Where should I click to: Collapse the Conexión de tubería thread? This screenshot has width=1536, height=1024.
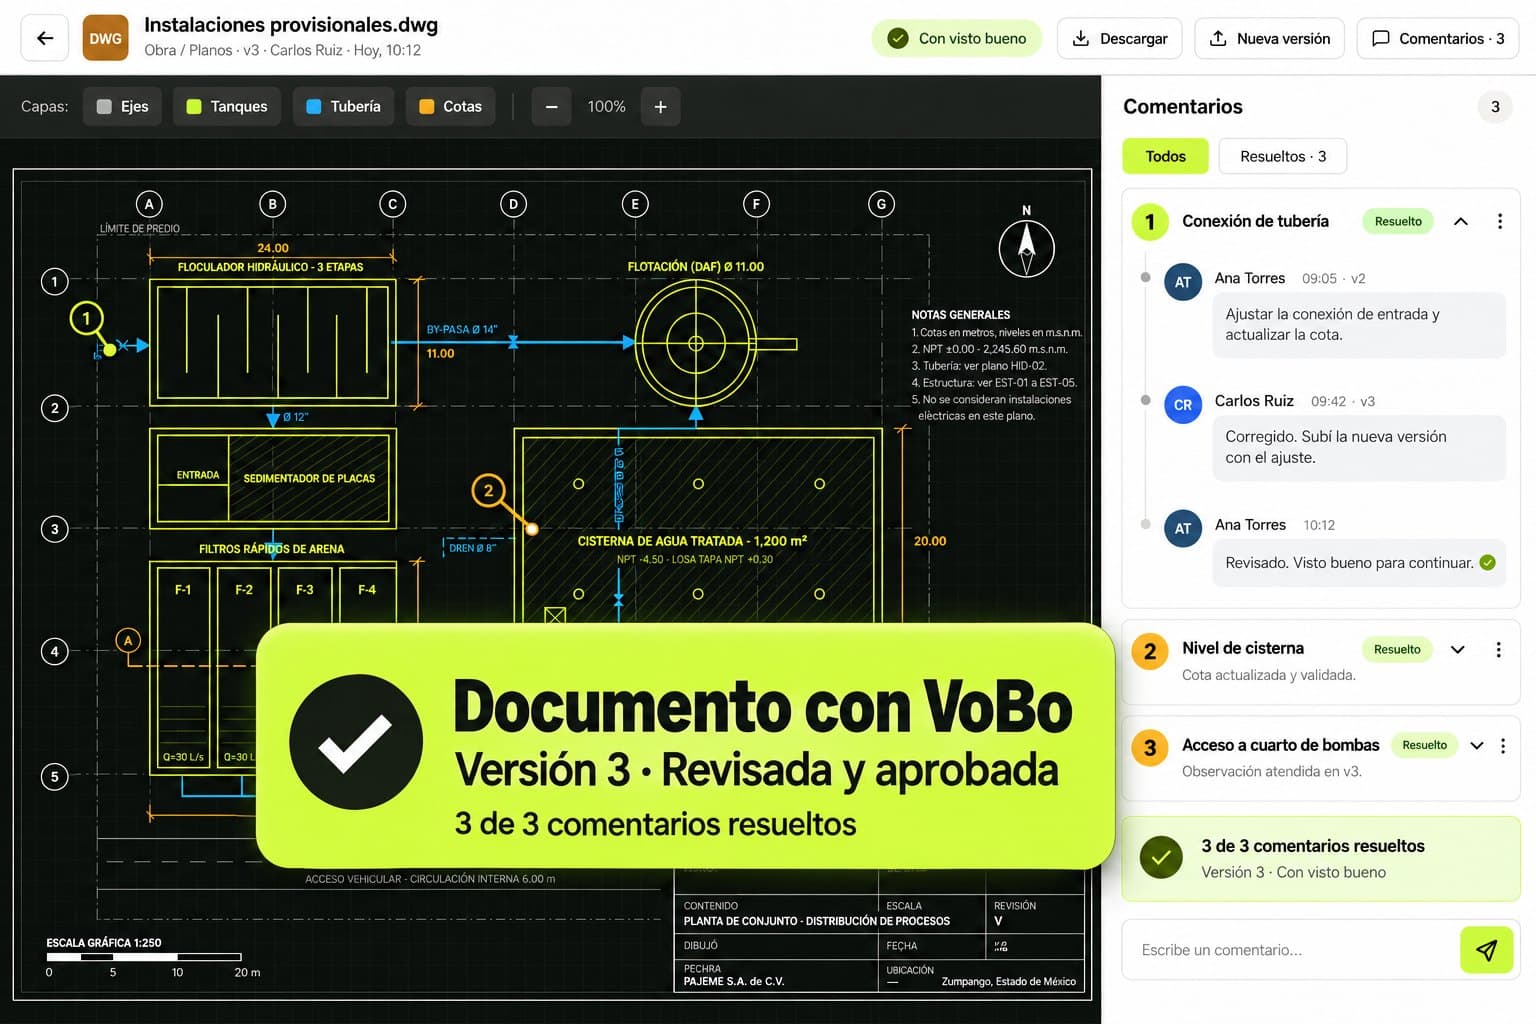[1461, 221]
